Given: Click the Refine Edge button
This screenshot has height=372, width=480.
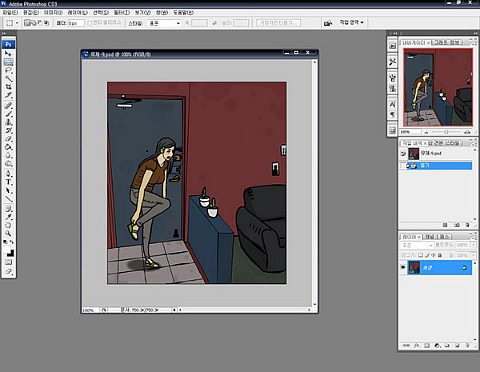Looking at the screenshot, I should click(x=278, y=23).
